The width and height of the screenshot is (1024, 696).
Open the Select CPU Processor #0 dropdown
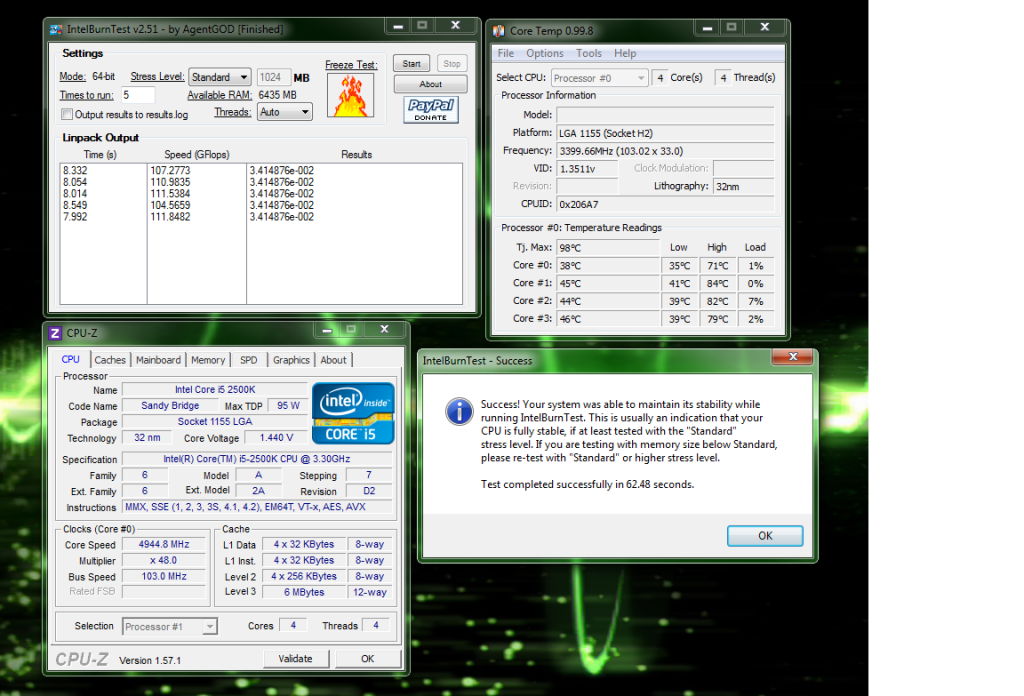pos(600,78)
